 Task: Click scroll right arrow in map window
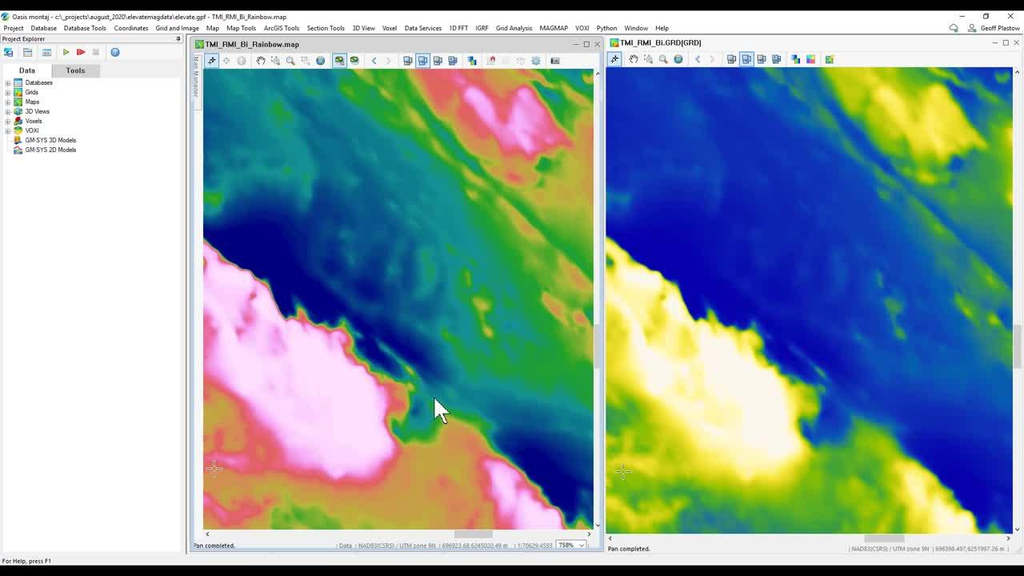click(588, 534)
